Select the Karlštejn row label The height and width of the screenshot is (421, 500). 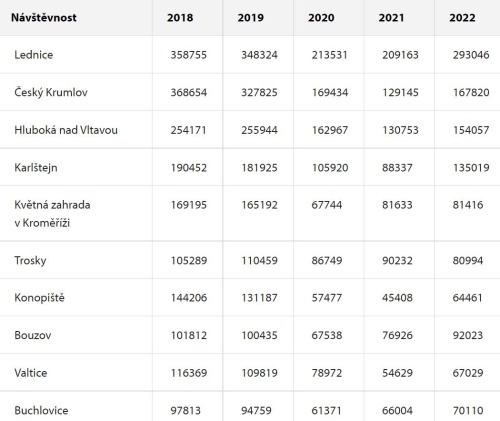click(x=36, y=168)
